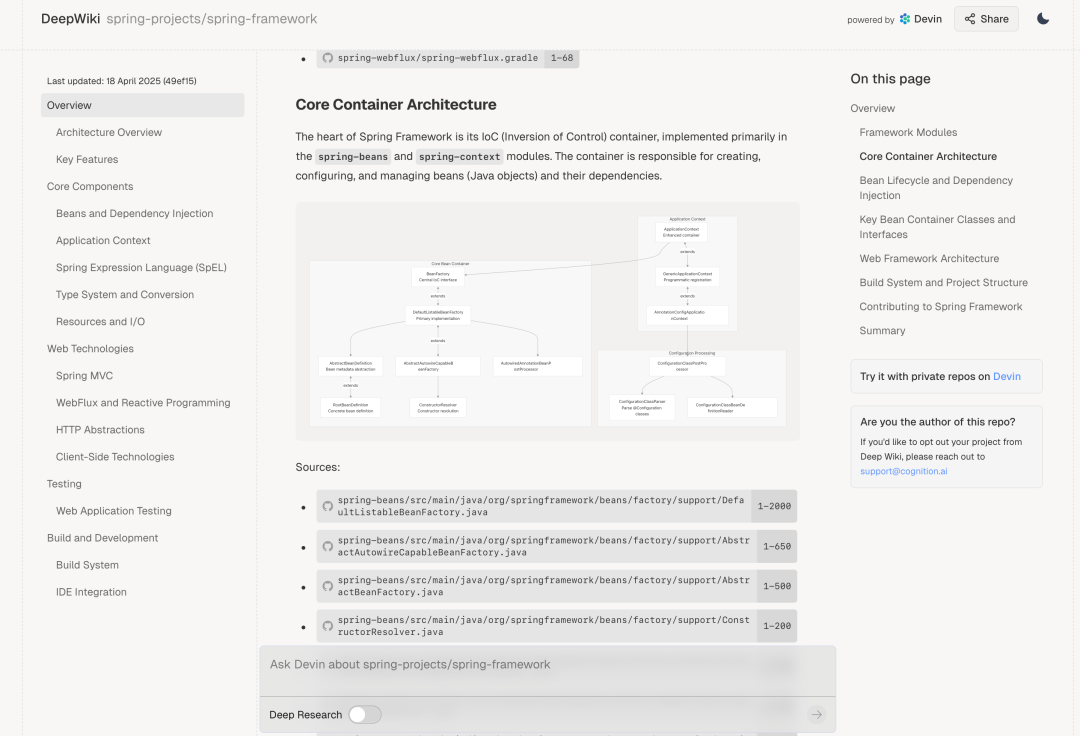Open HTTP Abstractions sidebar page
Image resolution: width=1080 pixels, height=736 pixels.
click(x=100, y=430)
